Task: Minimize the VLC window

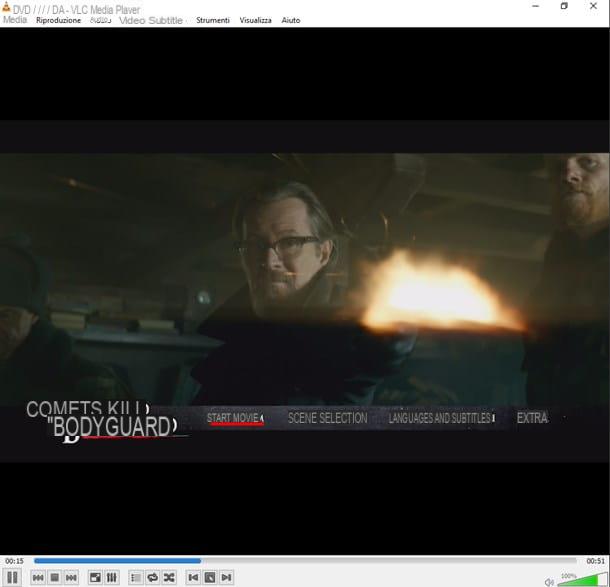Action: pos(536,6)
